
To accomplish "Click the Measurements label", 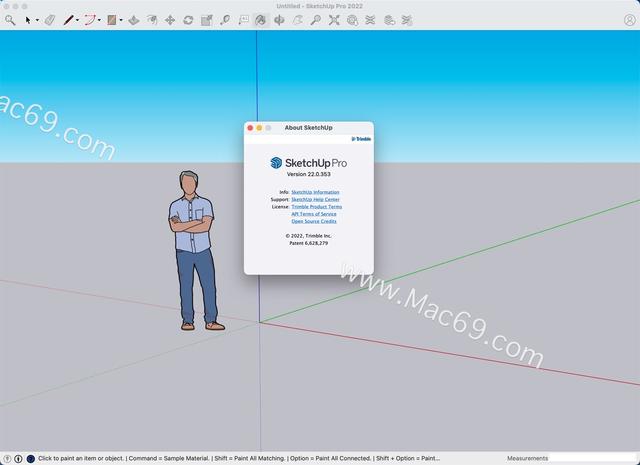I will (527, 458).
